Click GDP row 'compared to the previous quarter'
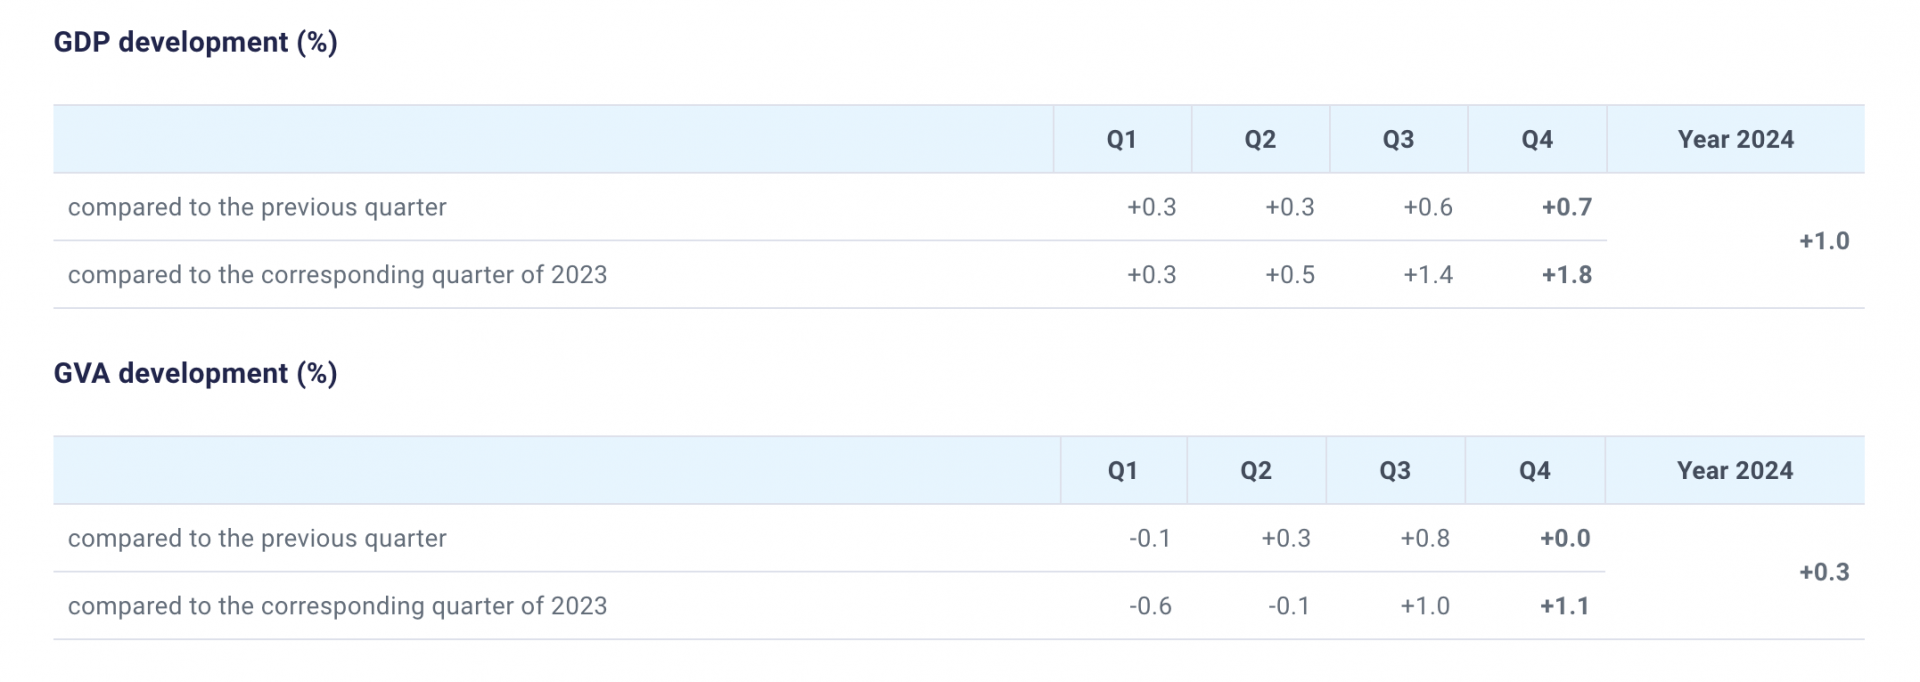 coord(257,207)
